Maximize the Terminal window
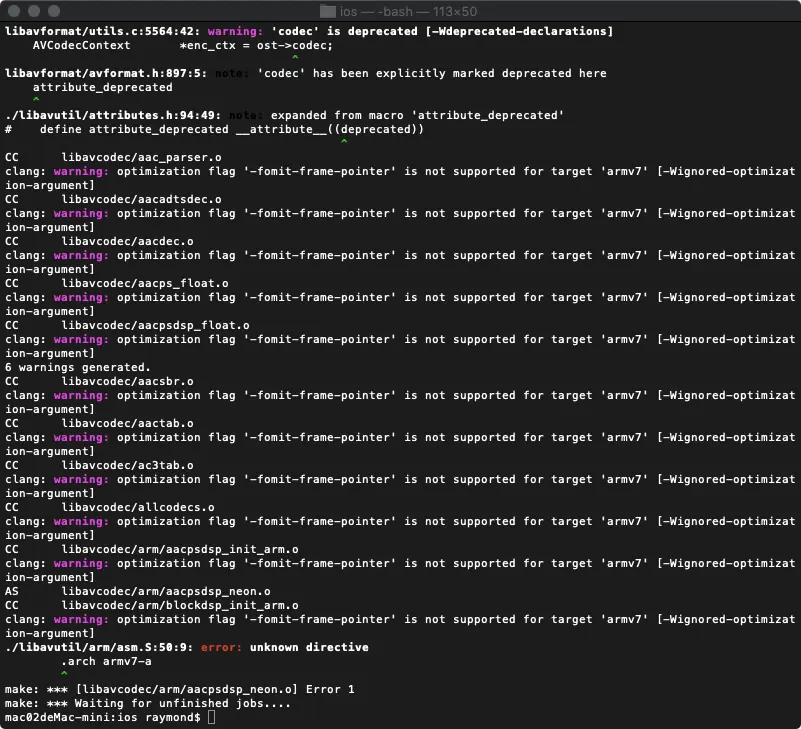Viewport: 801px width, 729px height. pos(54,11)
